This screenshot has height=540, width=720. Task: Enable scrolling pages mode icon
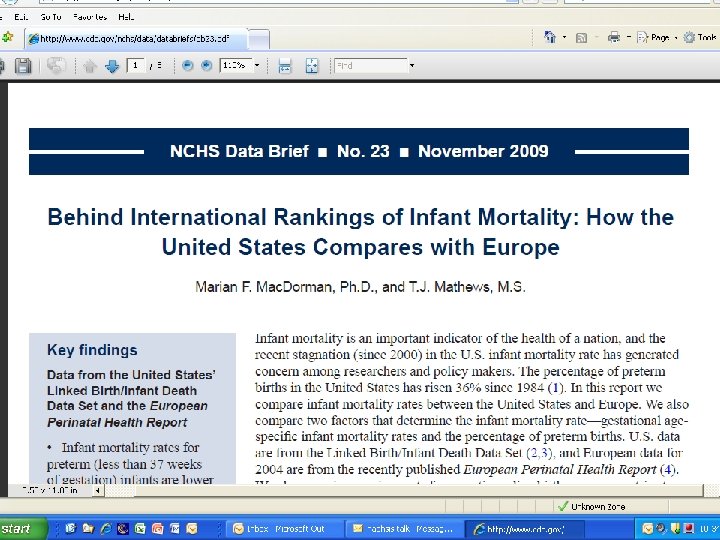click(x=285, y=66)
